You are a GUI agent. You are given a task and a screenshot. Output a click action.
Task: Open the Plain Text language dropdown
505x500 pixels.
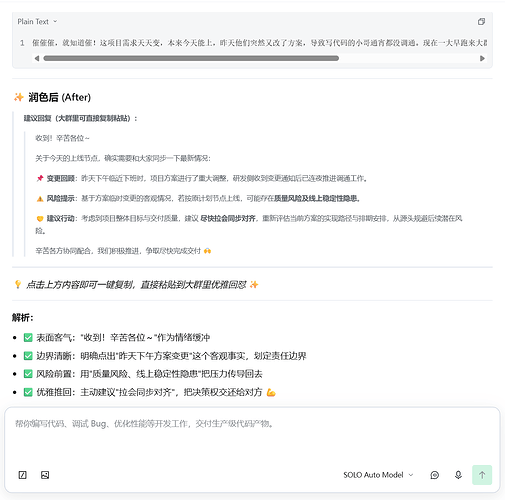[x=37, y=22]
